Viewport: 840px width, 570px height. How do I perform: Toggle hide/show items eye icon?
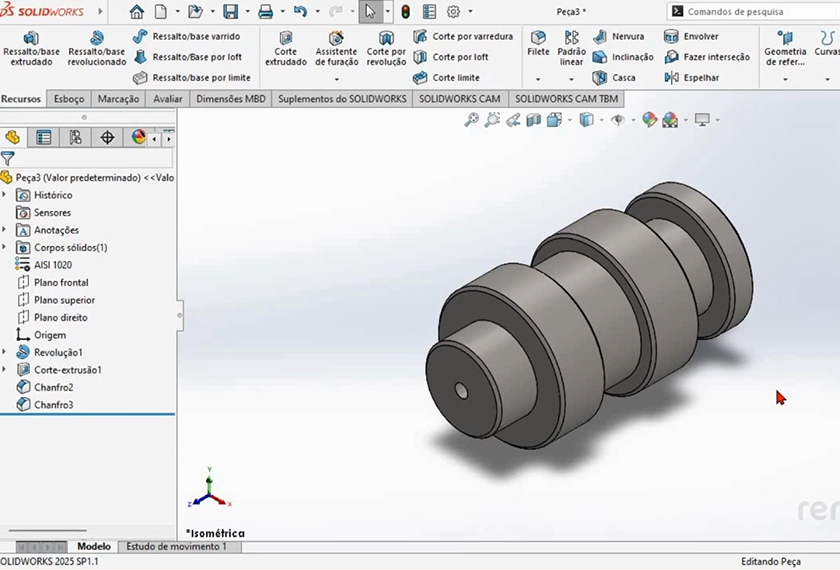(617, 120)
